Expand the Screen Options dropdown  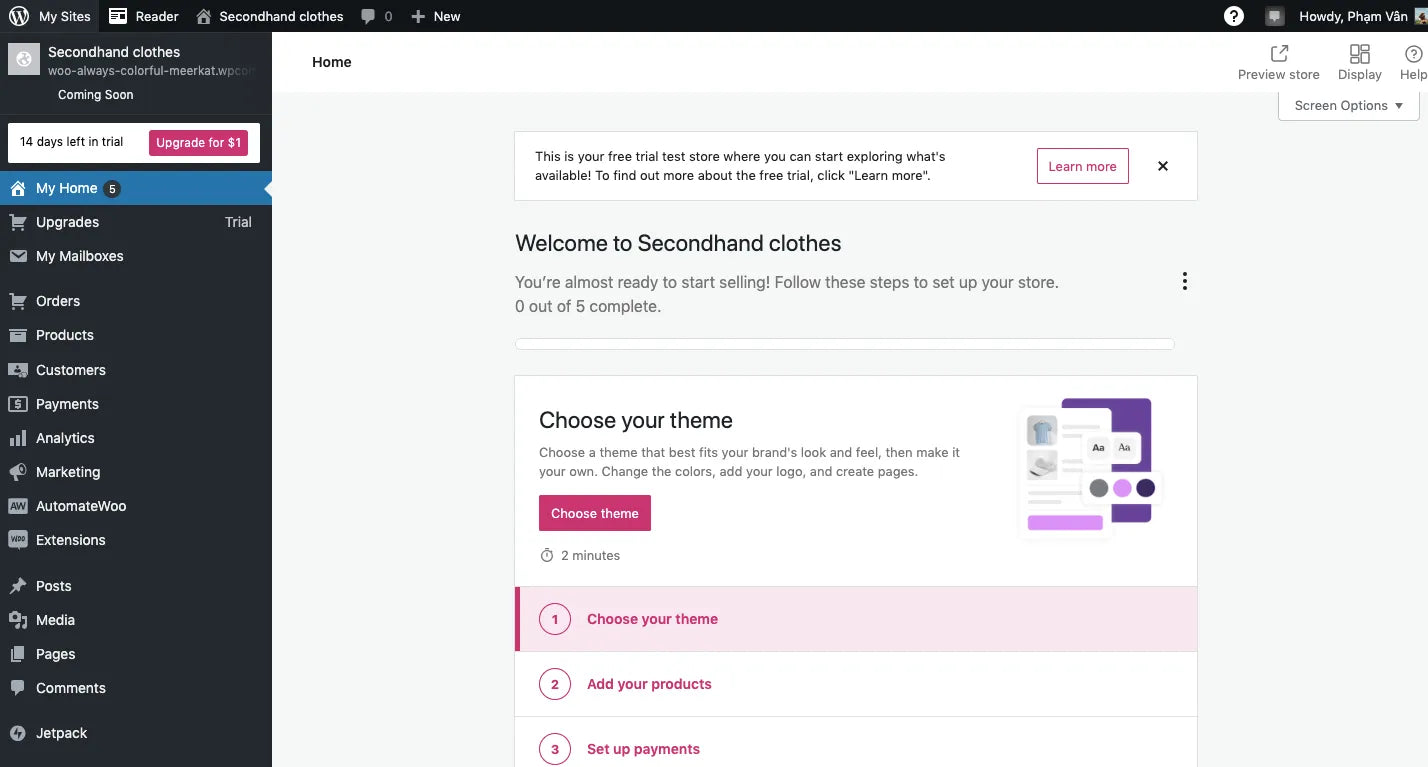pyautogui.click(x=1349, y=106)
